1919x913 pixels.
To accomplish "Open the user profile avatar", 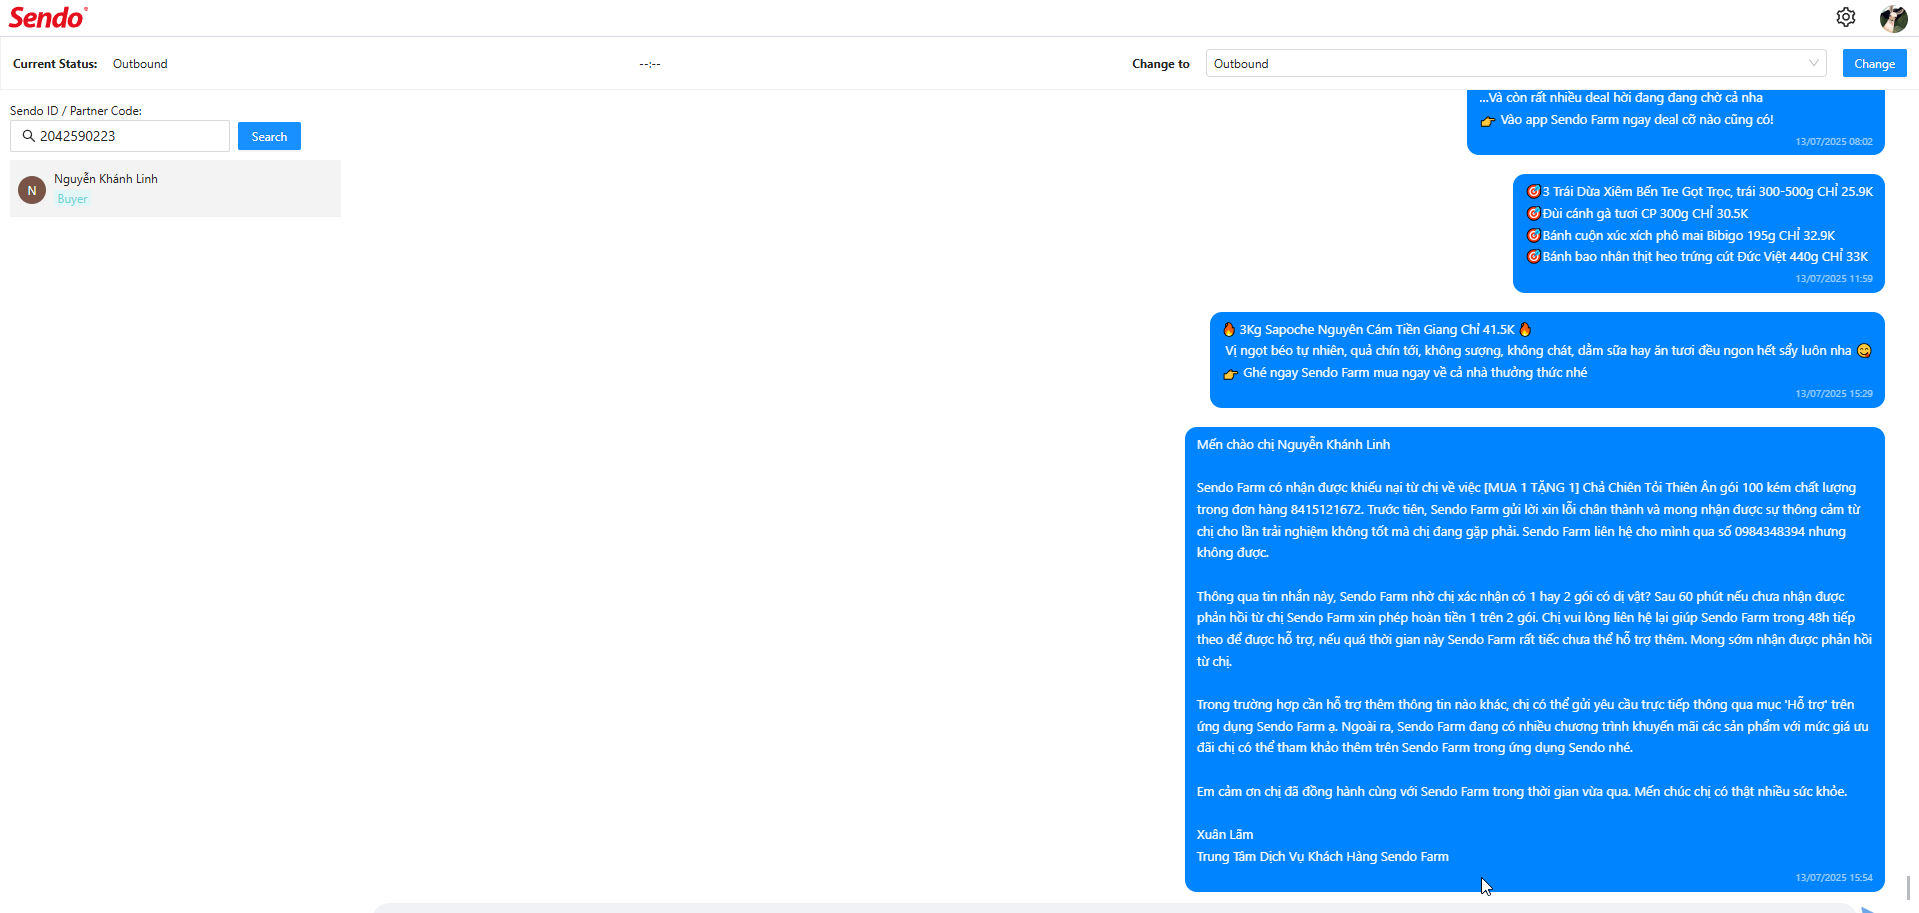I will pos(1893,18).
